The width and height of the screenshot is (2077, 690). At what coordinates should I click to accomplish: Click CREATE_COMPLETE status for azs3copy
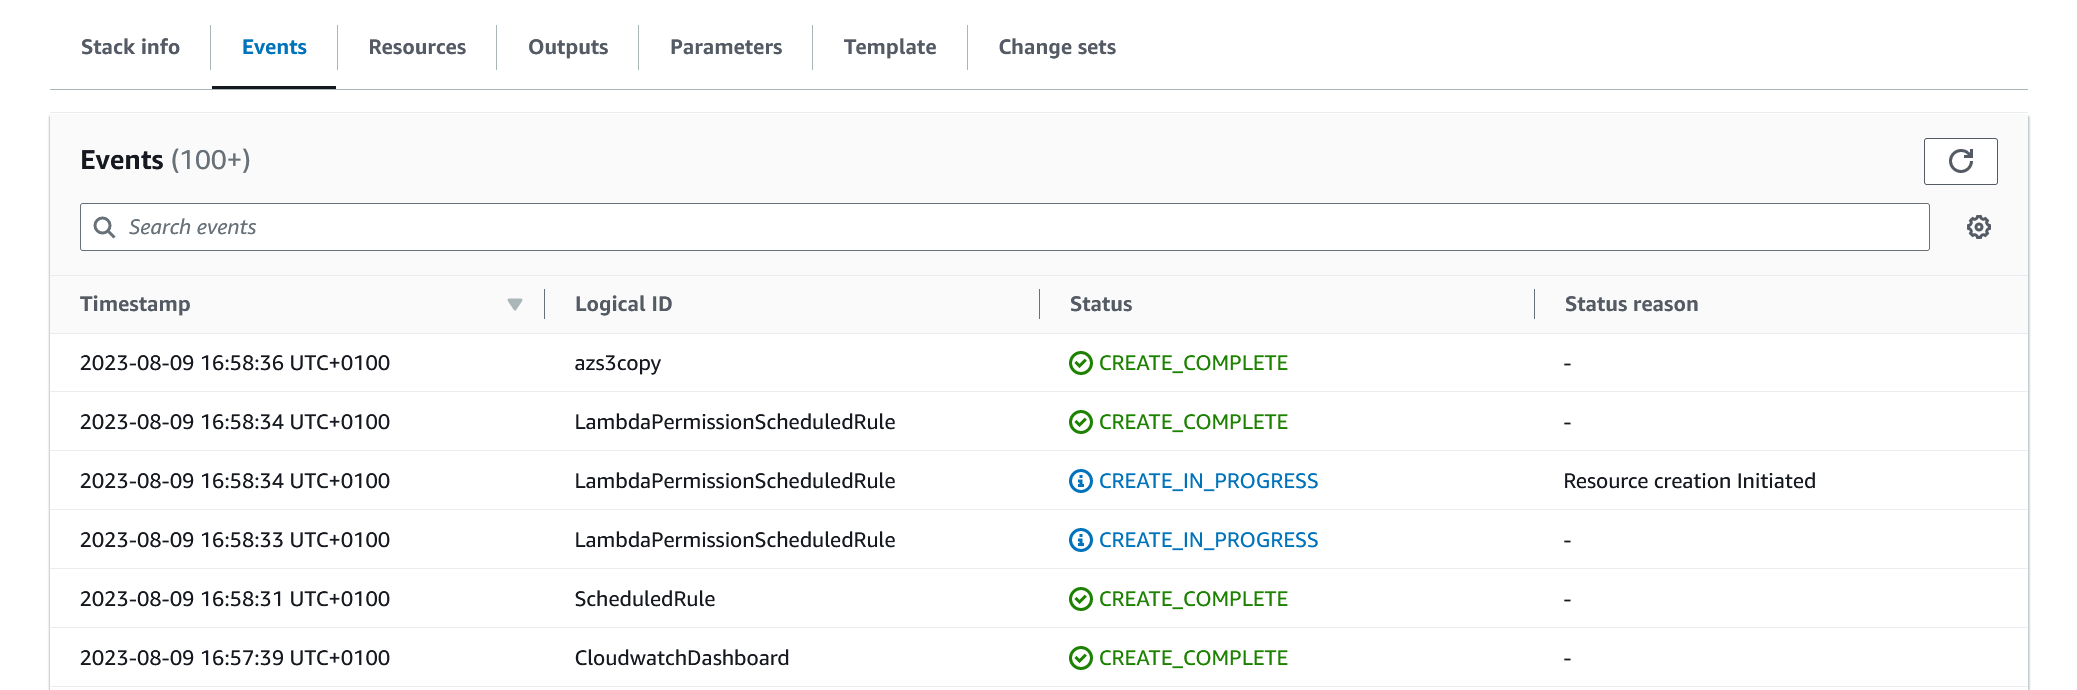1193,363
